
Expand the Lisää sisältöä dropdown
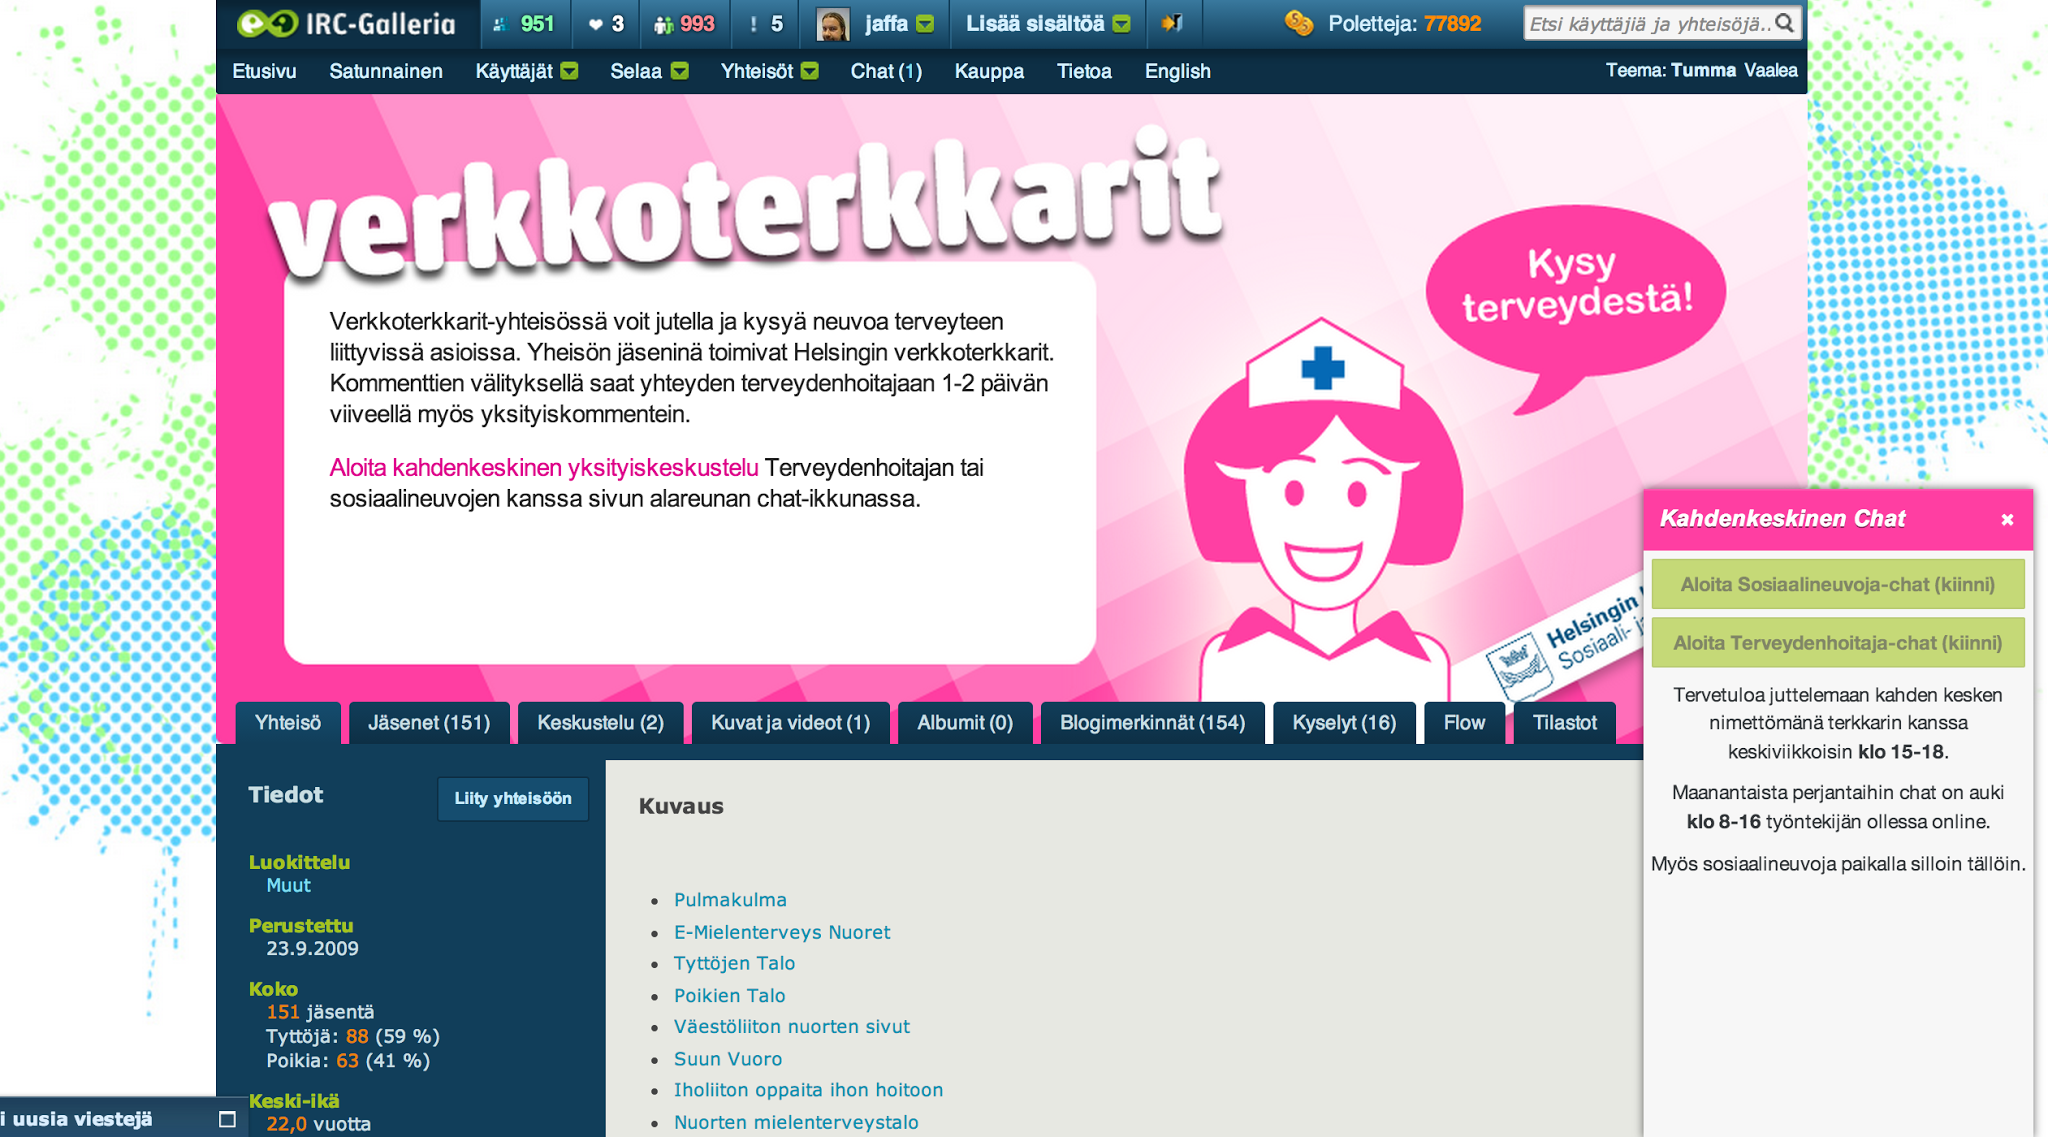tap(1122, 24)
